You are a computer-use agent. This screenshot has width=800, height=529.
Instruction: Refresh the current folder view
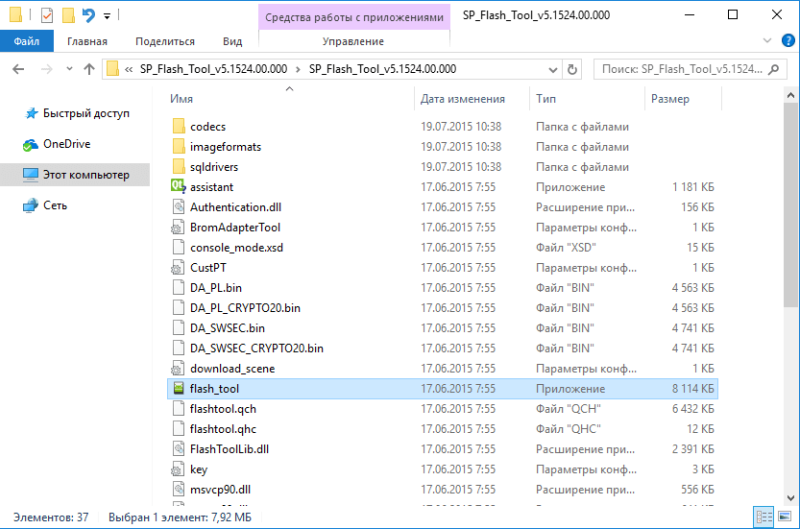pos(572,70)
